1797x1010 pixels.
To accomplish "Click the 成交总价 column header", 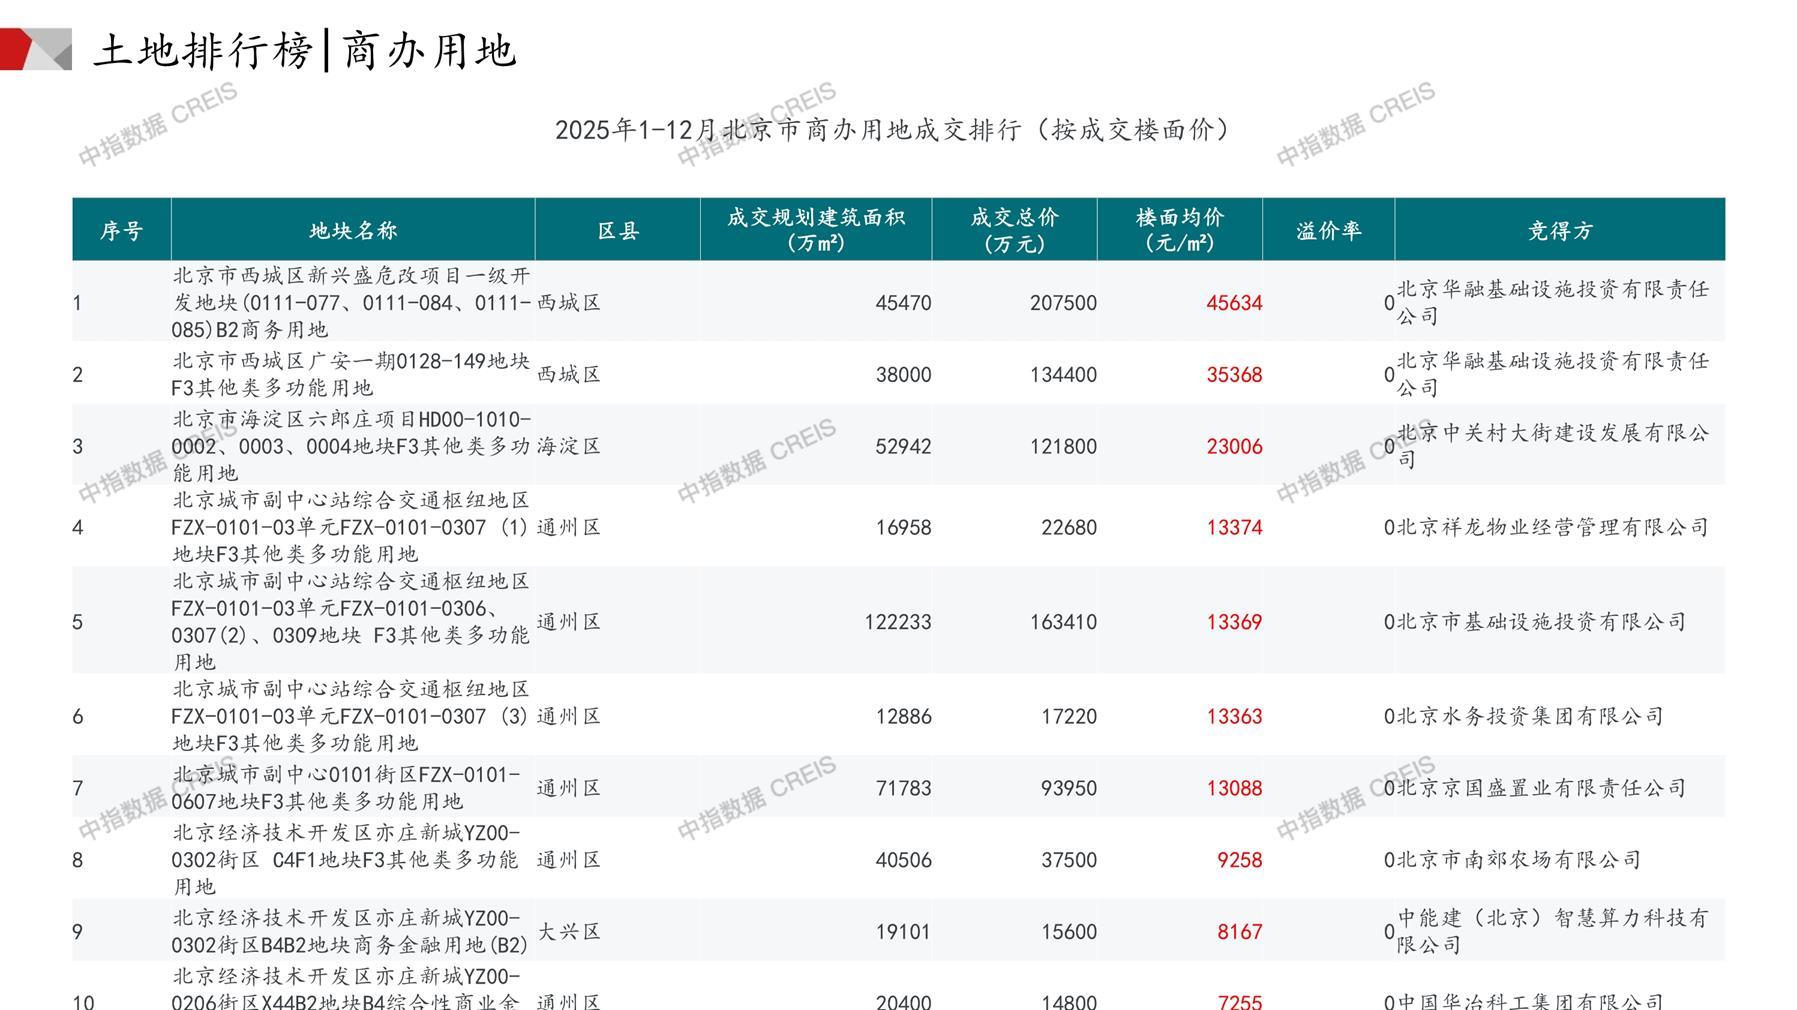I will pyautogui.click(x=1014, y=230).
